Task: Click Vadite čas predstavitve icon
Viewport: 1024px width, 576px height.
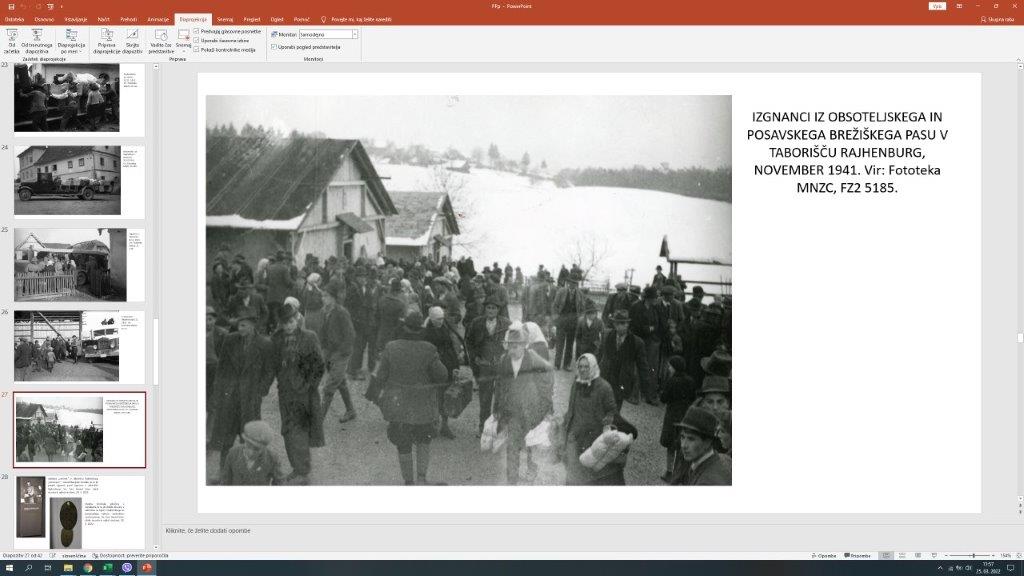Action: pyautogui.click(x=160, y=40)
